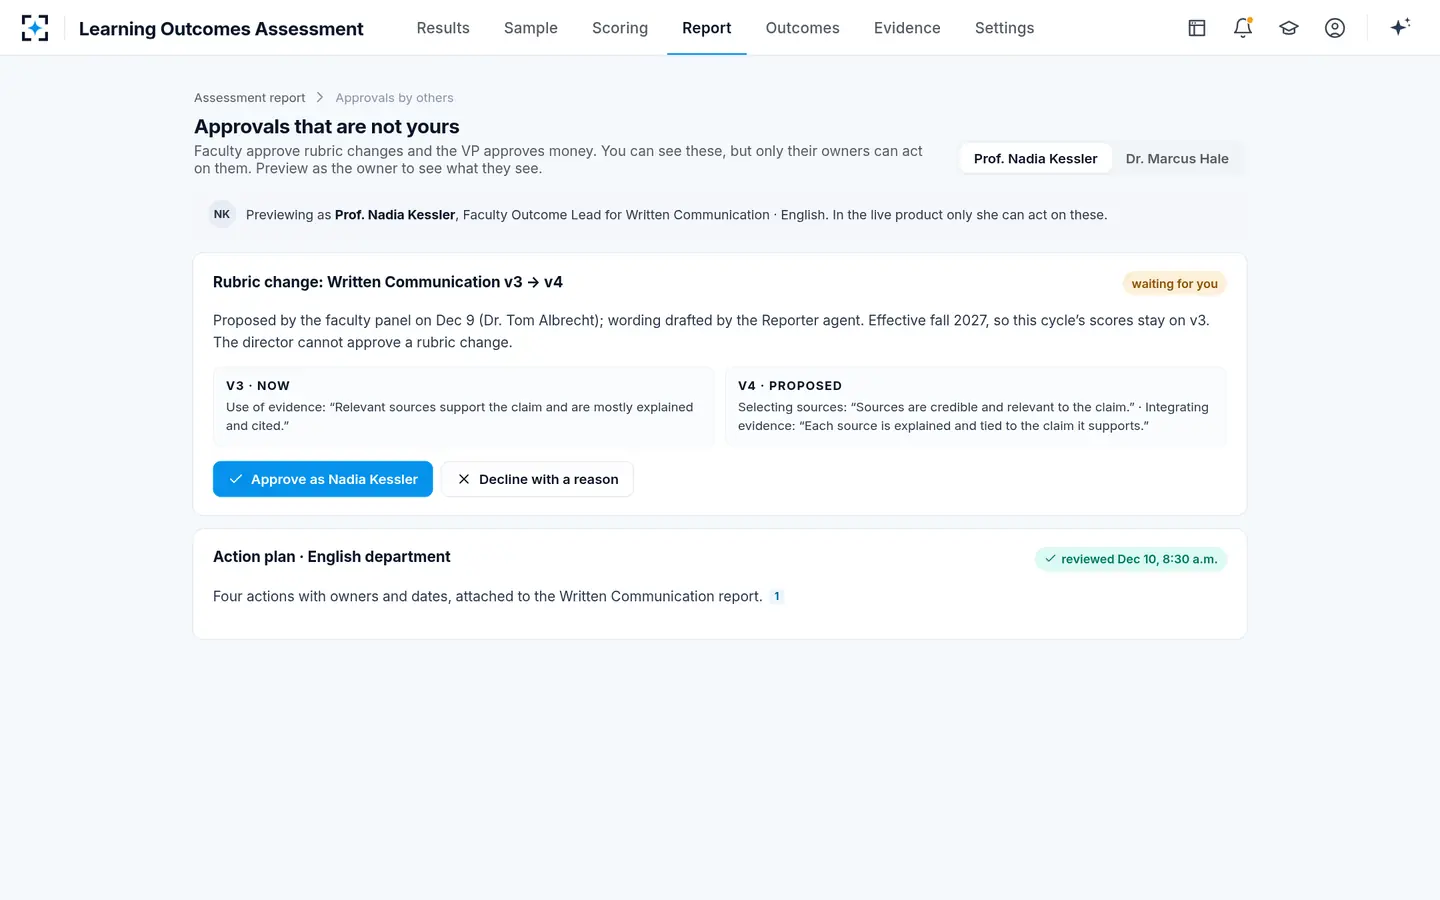Screen dimensions: 1440x900
Task: Open the user account icon
Action: coord(1335,28)
